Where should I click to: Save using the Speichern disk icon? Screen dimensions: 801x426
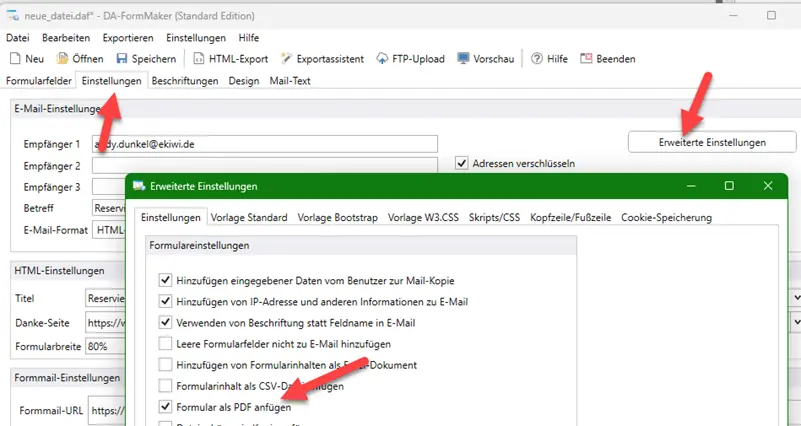point(122,59)
